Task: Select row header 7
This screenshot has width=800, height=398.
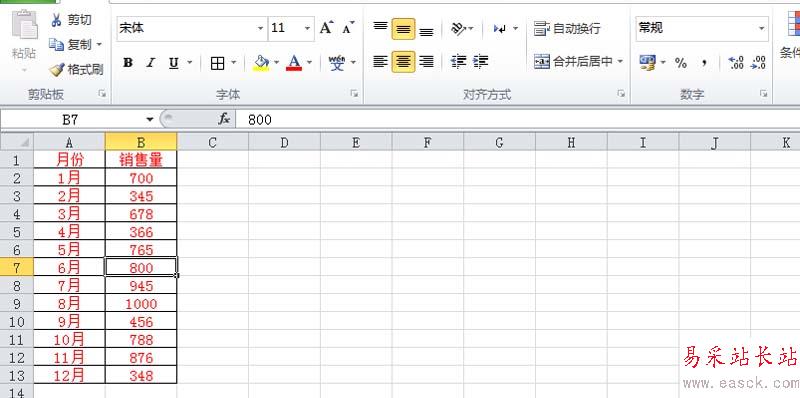Action: 17,267
